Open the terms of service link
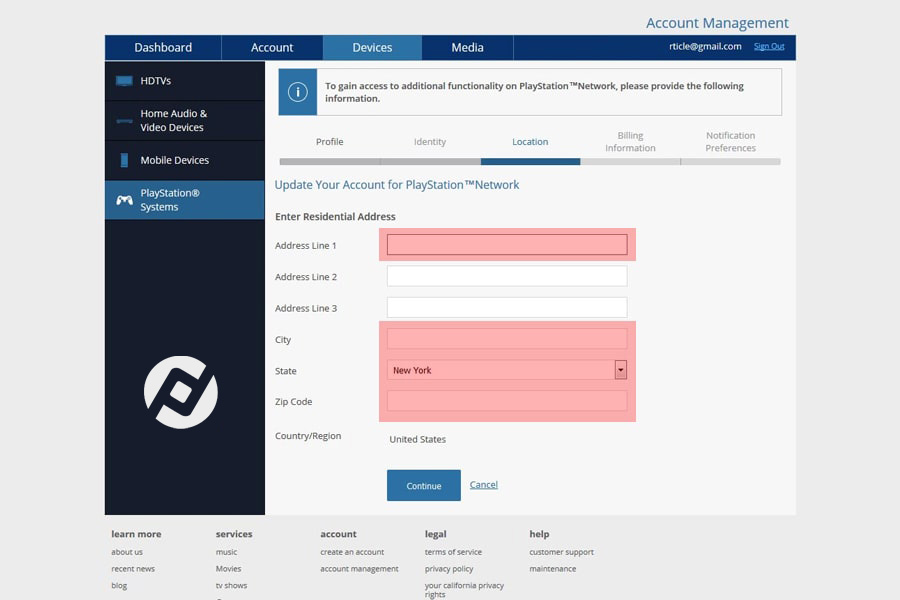This screenshot has width=900, height=600. click(x=453, y=552)
